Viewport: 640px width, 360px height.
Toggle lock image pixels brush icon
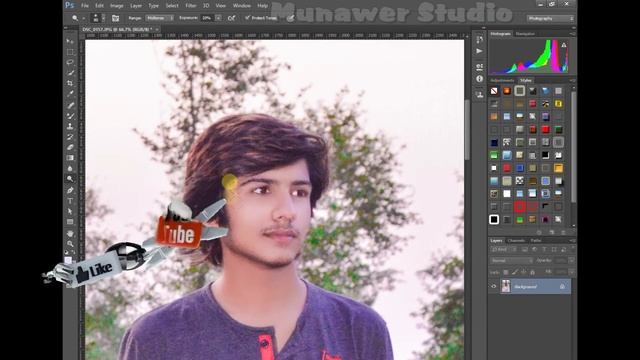coord(515,272)
